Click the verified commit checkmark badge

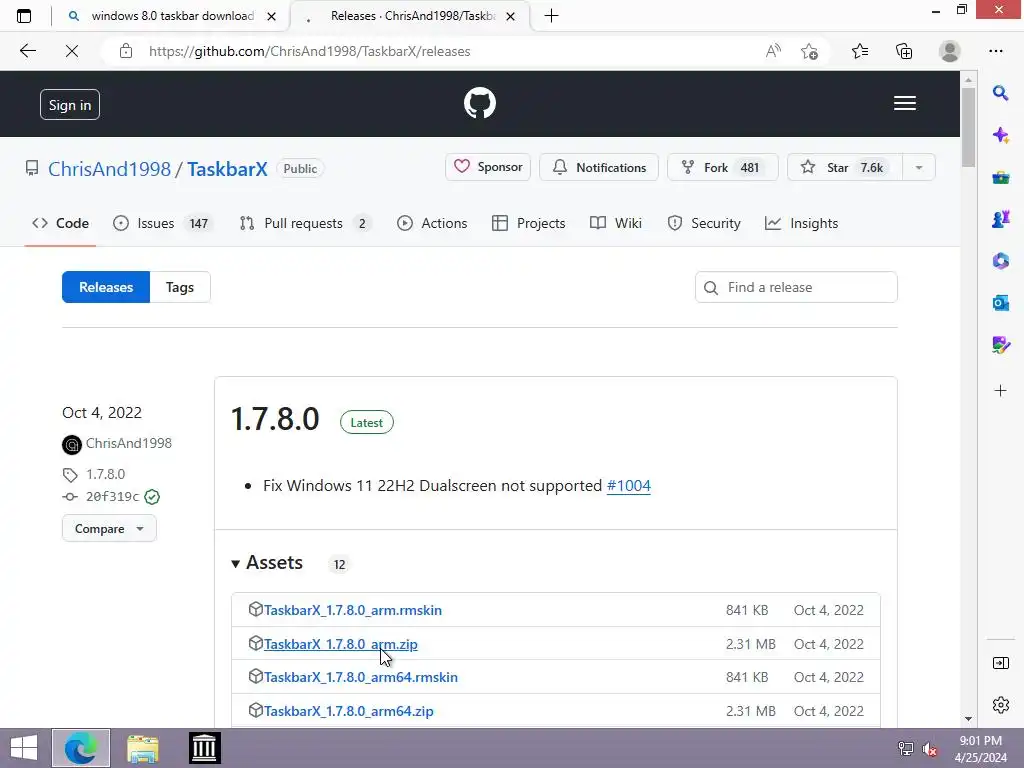[152, 497]
